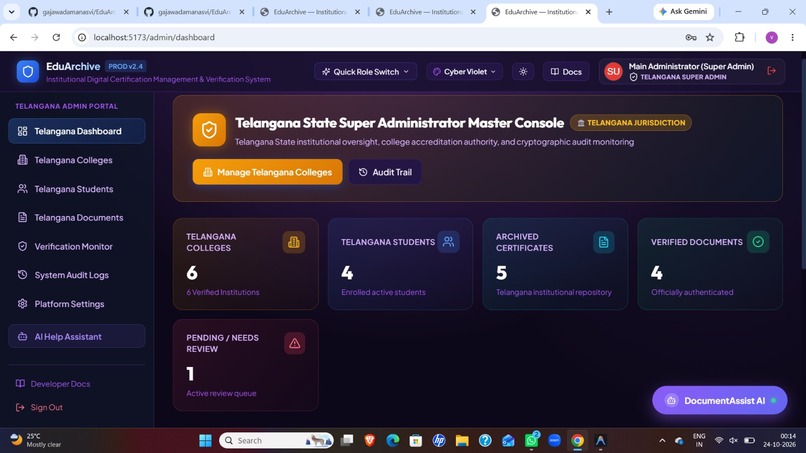The width and height of the screenshot is (806, 453).
Task: Open Brave browser from taskbar
Action: tap(370, 441)
